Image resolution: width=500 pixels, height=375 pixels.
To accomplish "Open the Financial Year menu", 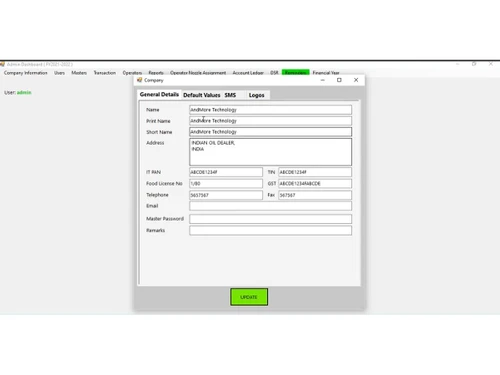I will point(326,73).
